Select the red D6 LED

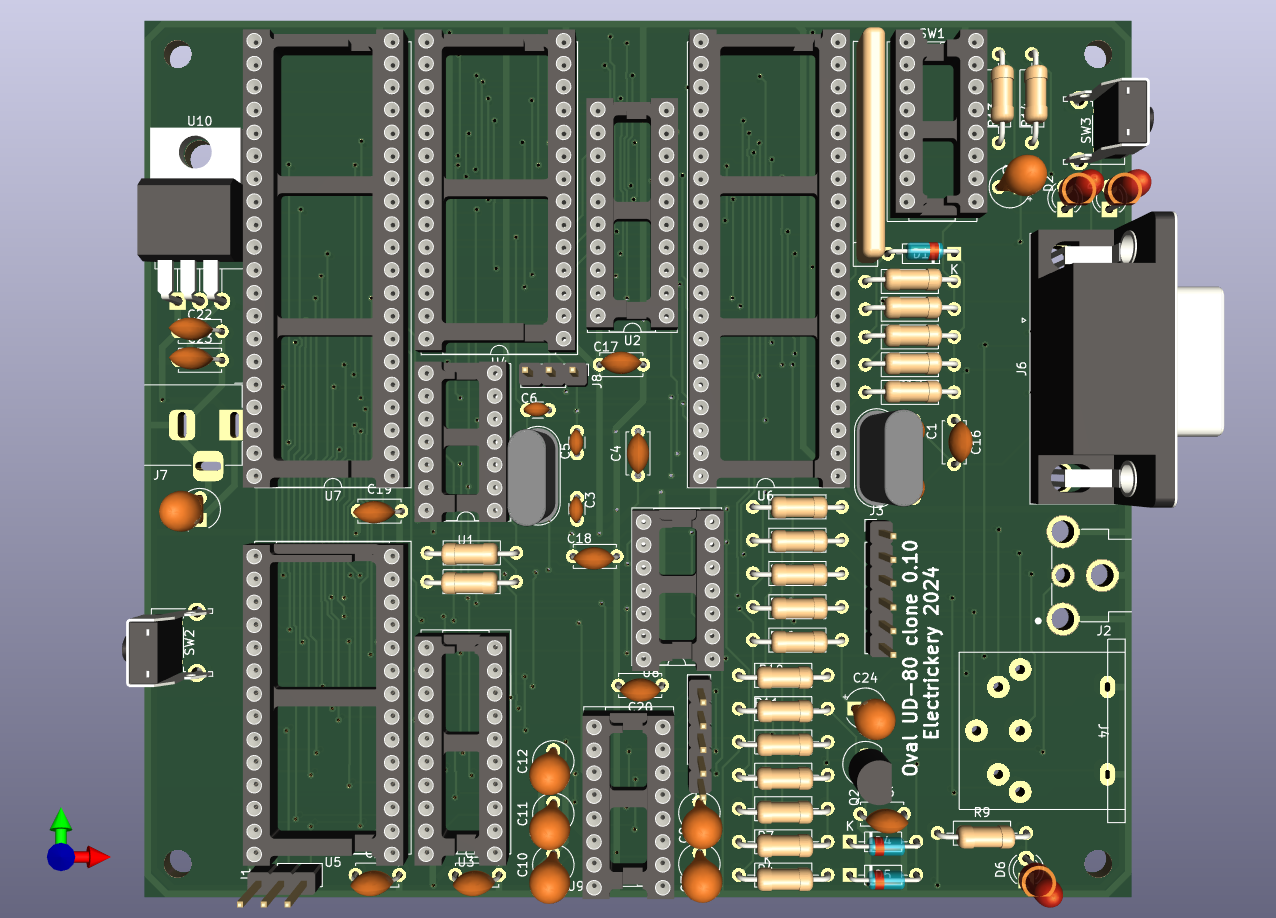[1040, 880]
